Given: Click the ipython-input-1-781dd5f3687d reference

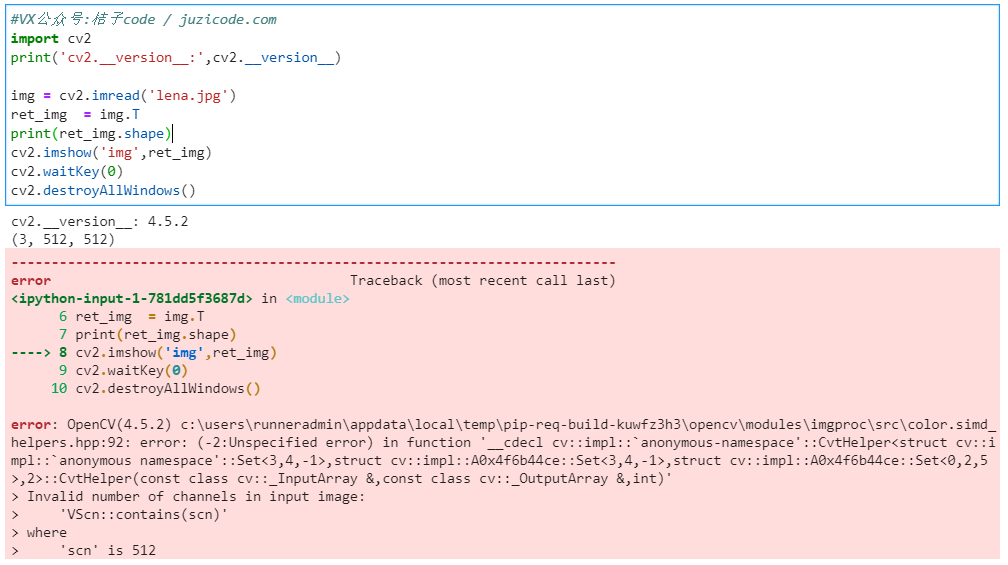Looking at the screenshot, I should (x=131, y=298).
